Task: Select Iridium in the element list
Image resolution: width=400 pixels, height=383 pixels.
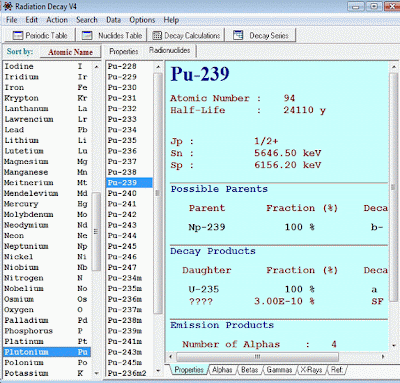Action: pyautogui.click(x=46, y=77)
